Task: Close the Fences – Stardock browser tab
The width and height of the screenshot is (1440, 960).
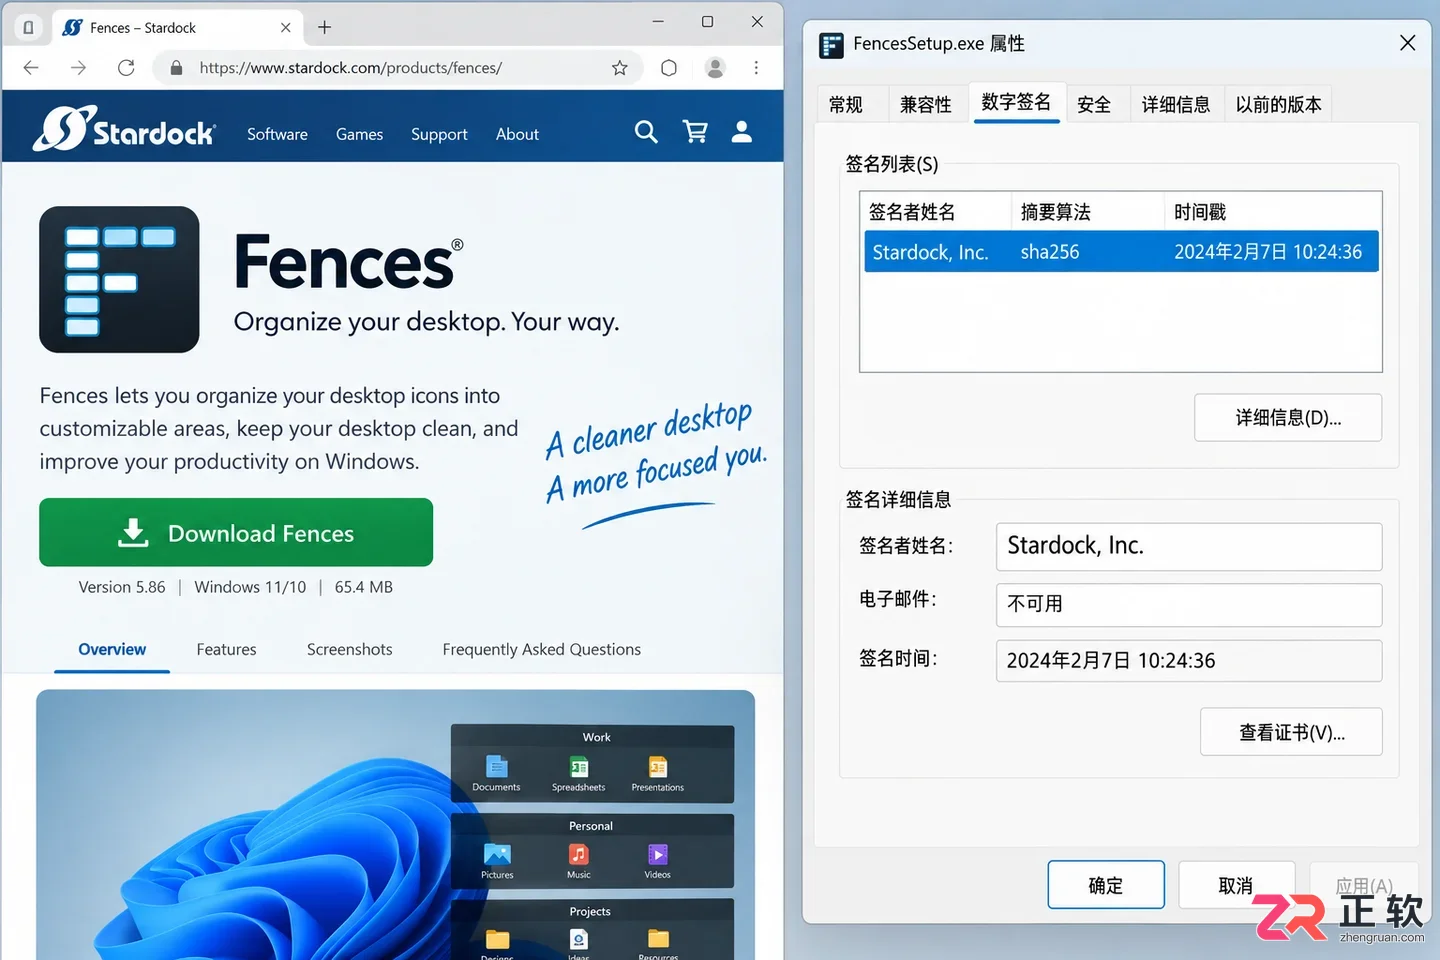Action: tap(286, 28)
